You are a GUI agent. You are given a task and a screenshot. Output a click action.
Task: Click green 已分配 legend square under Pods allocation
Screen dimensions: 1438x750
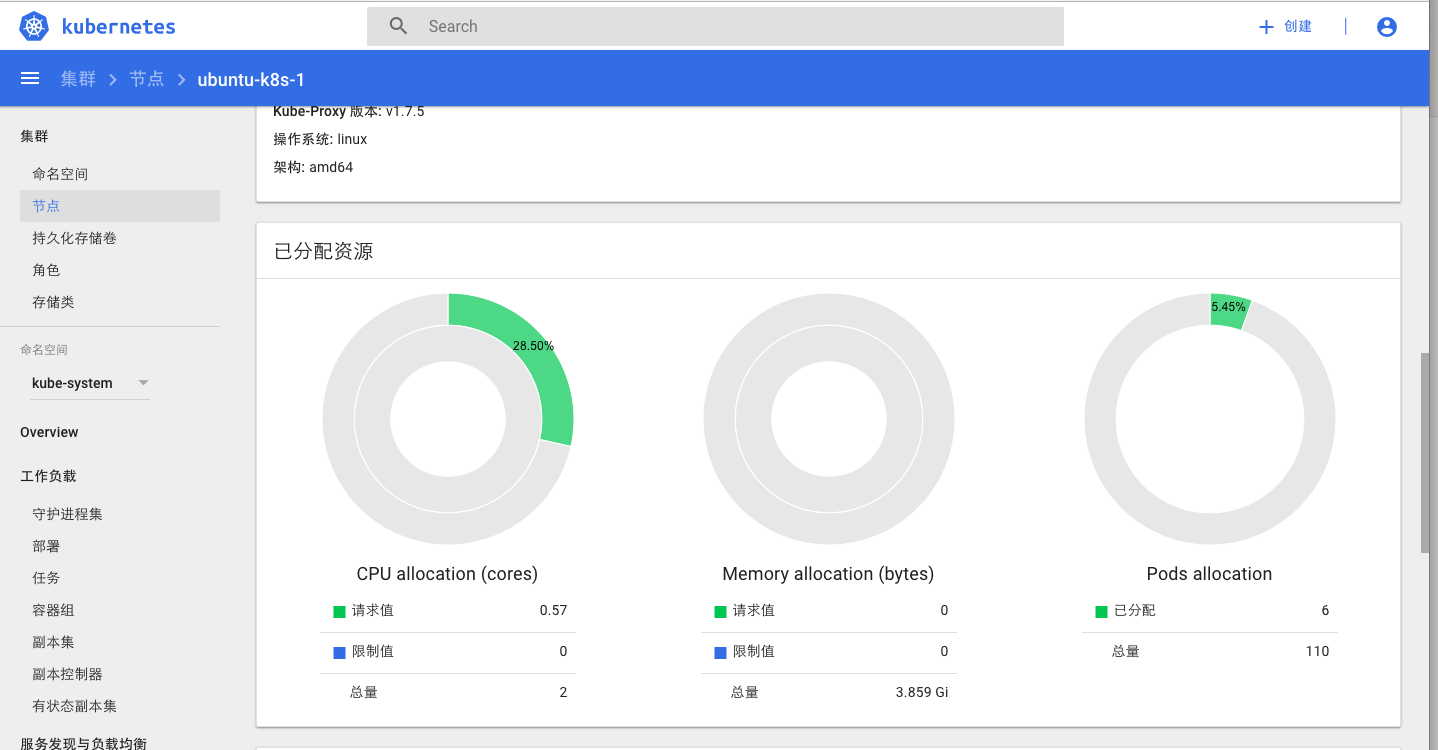1101,611
